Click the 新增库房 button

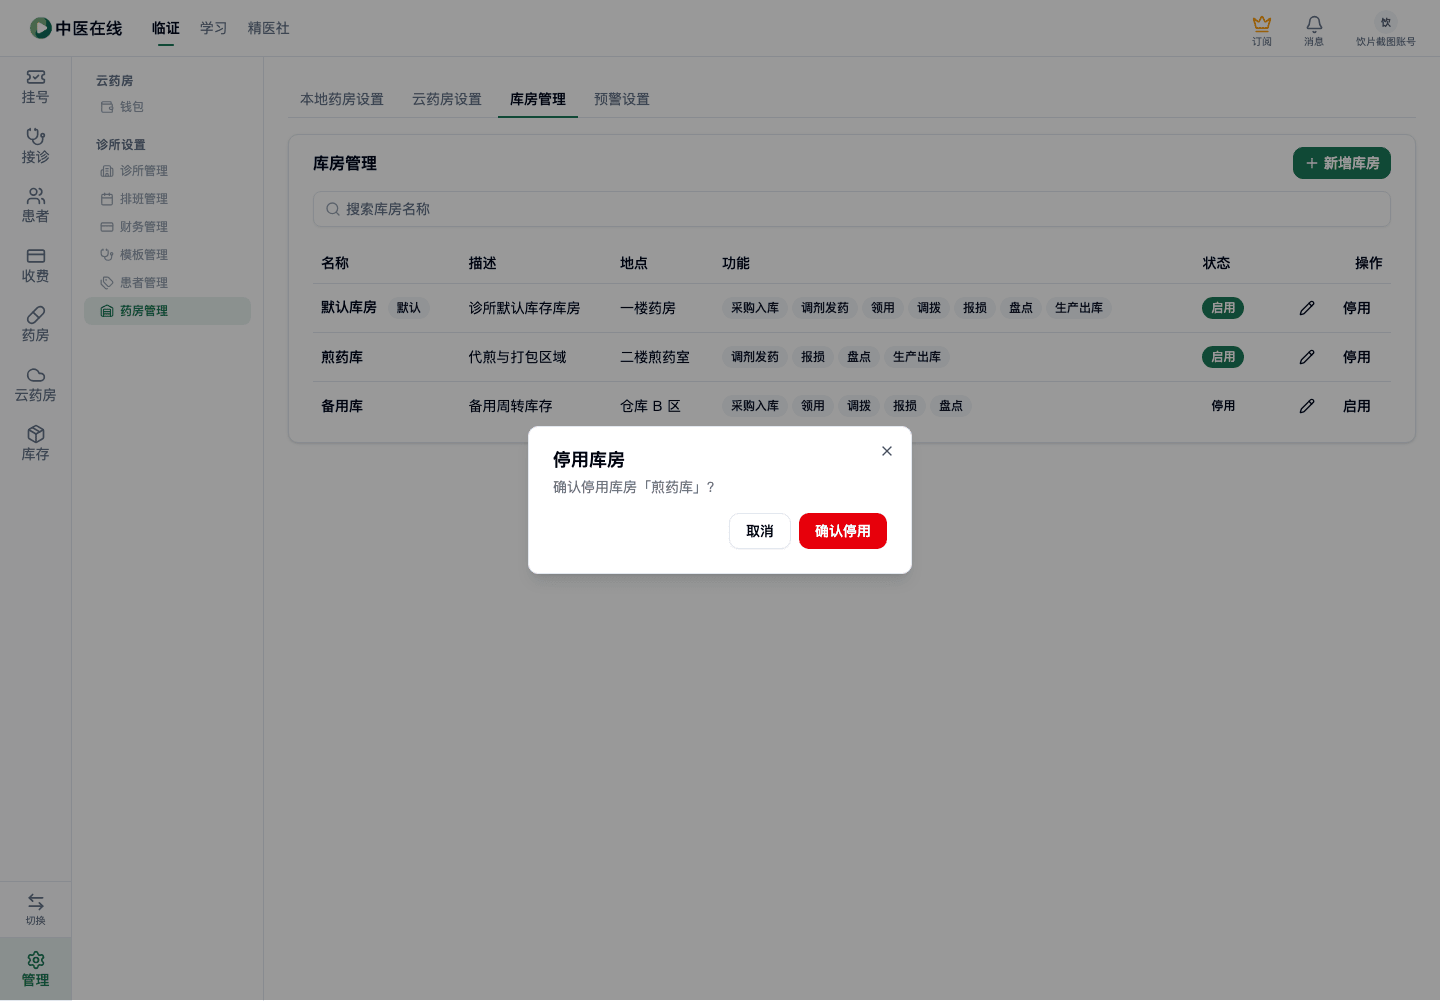tap(1342, 163)
